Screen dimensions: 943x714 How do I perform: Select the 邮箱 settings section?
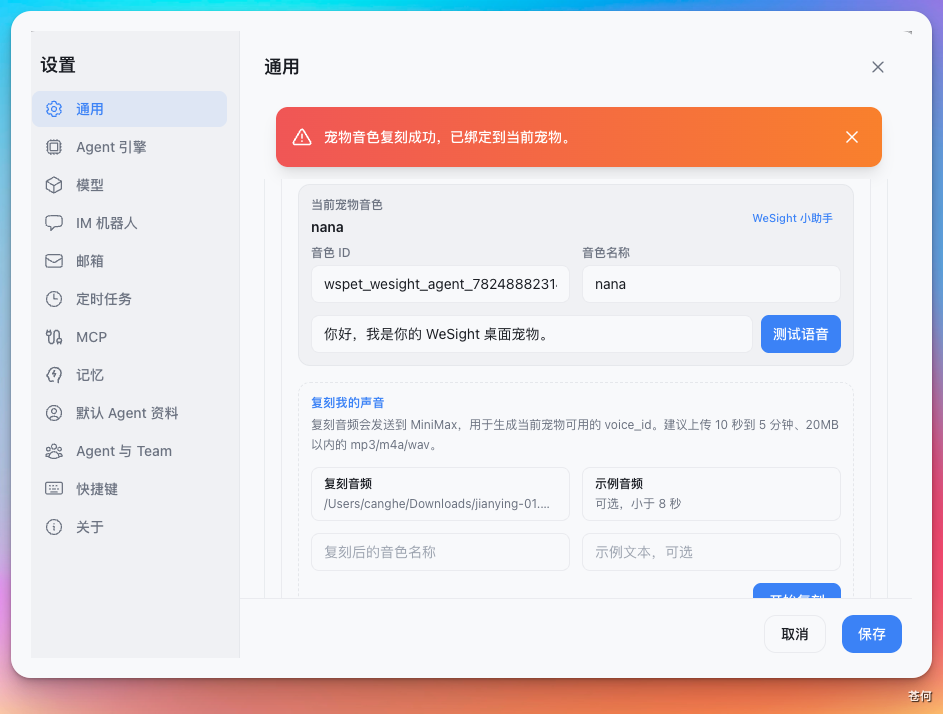[x=129, y=260]
